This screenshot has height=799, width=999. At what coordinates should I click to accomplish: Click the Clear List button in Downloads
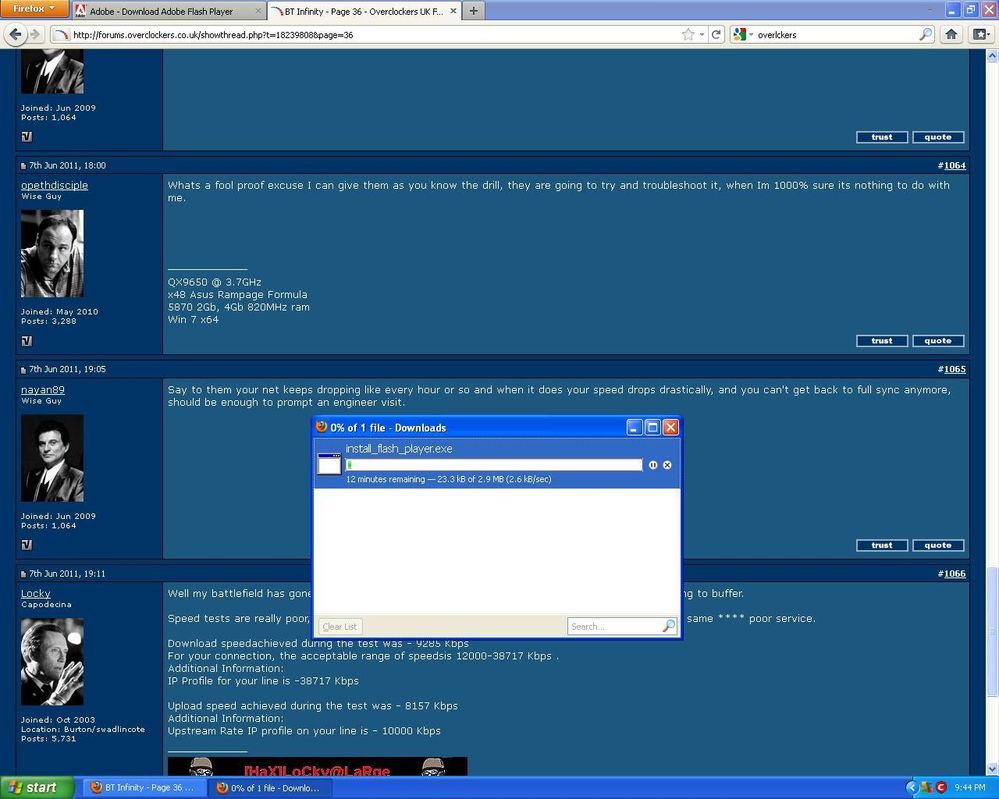point(340,626)
